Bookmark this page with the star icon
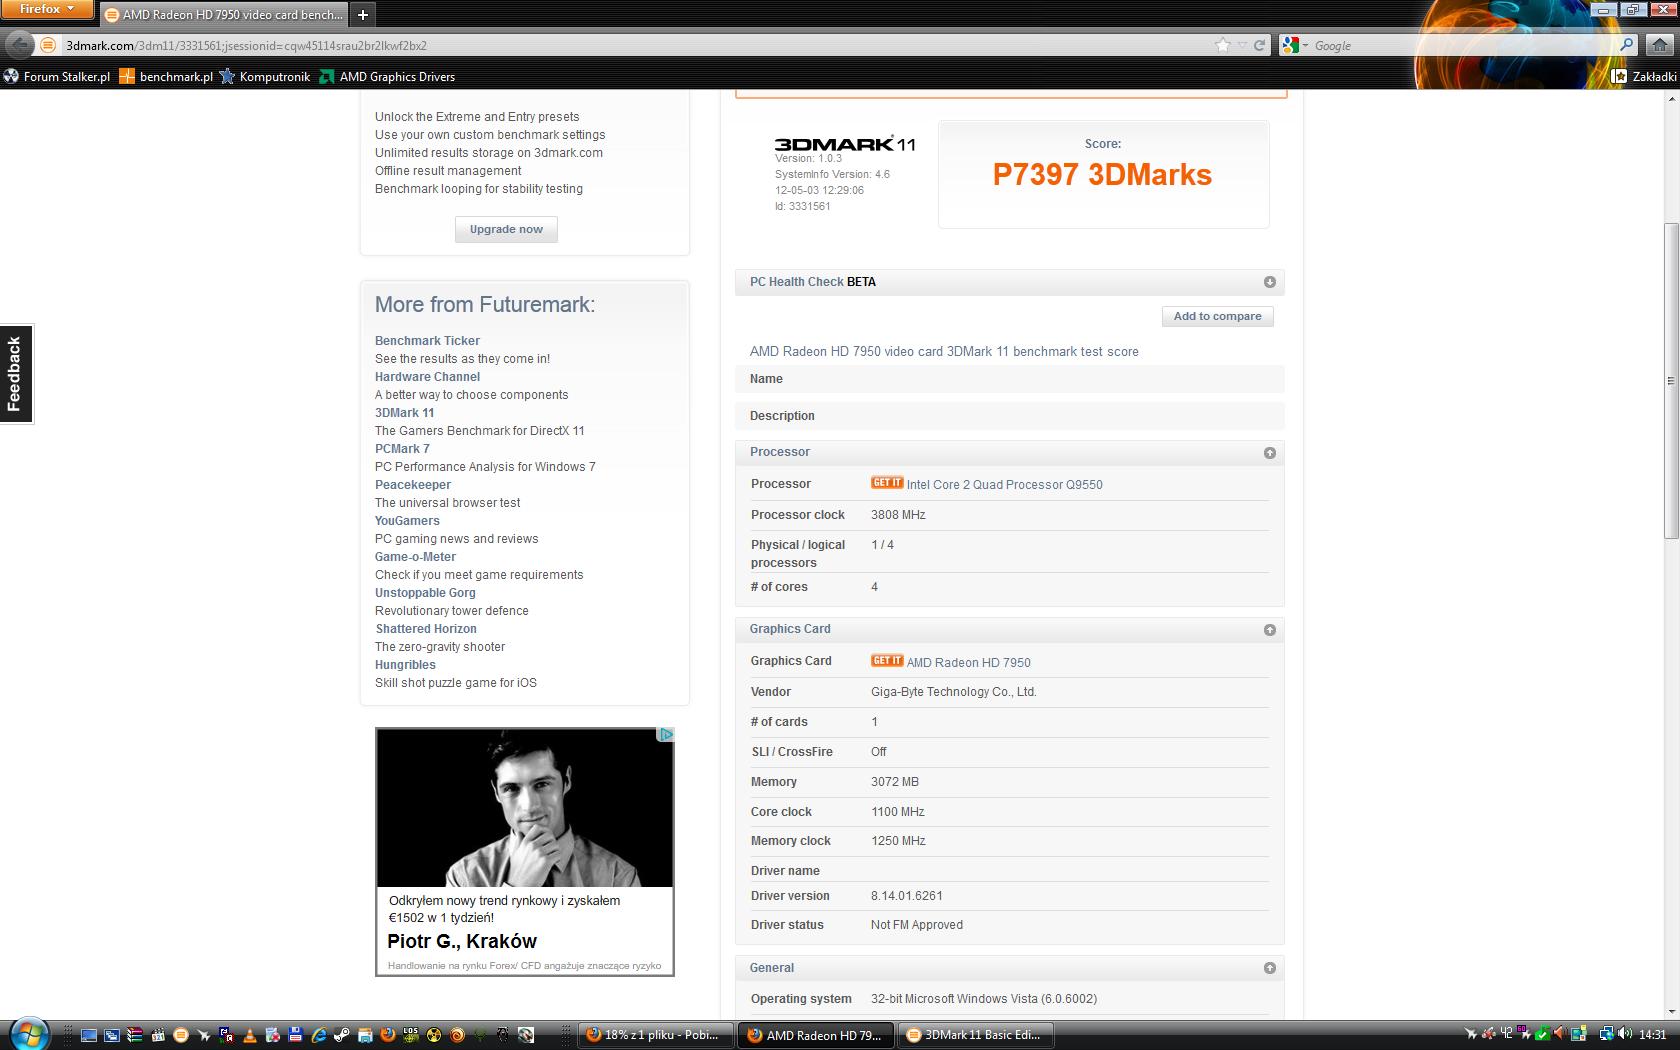The height and width of the screenshot is (1050, 1680). (x=1222, y=45)
